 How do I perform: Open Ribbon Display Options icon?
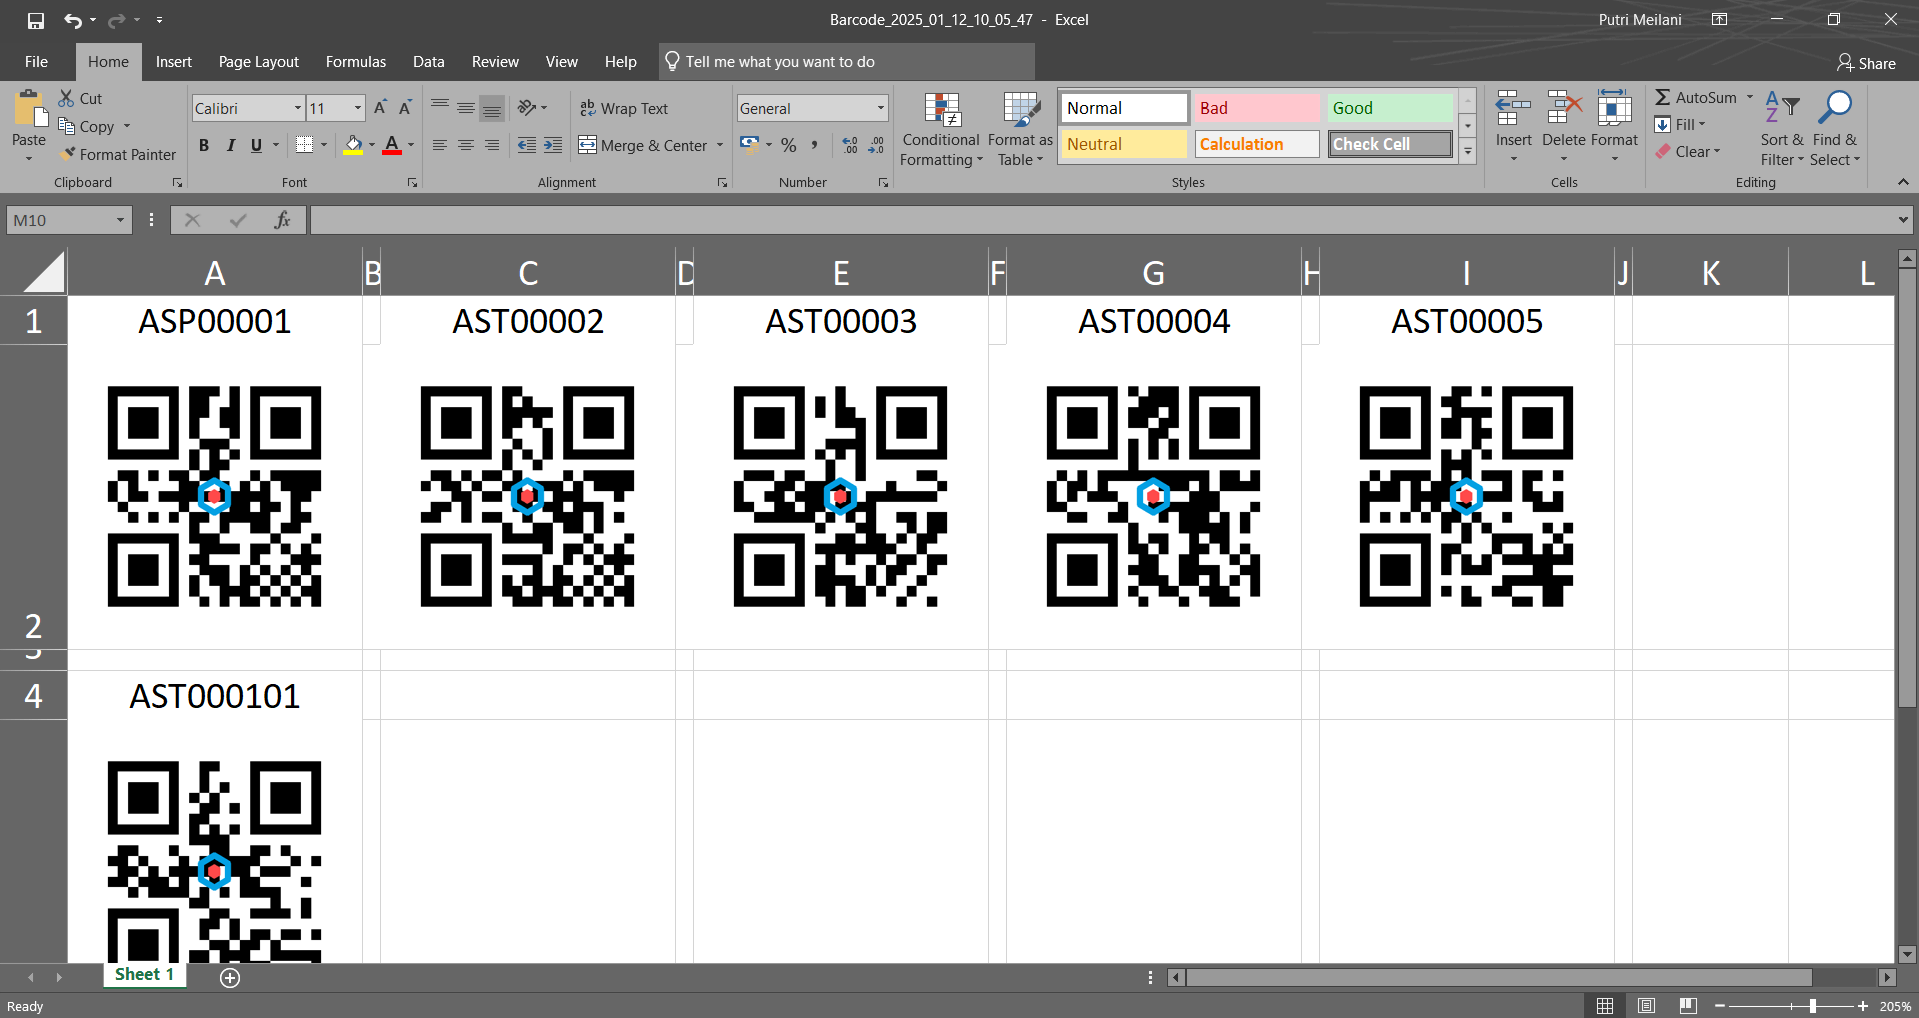1719,20
